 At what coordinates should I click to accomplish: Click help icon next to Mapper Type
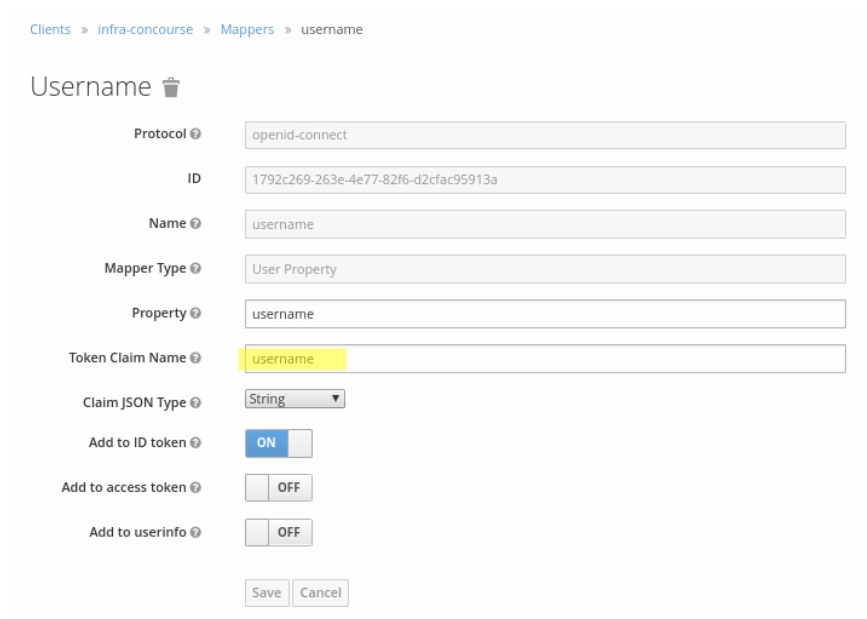196,269
